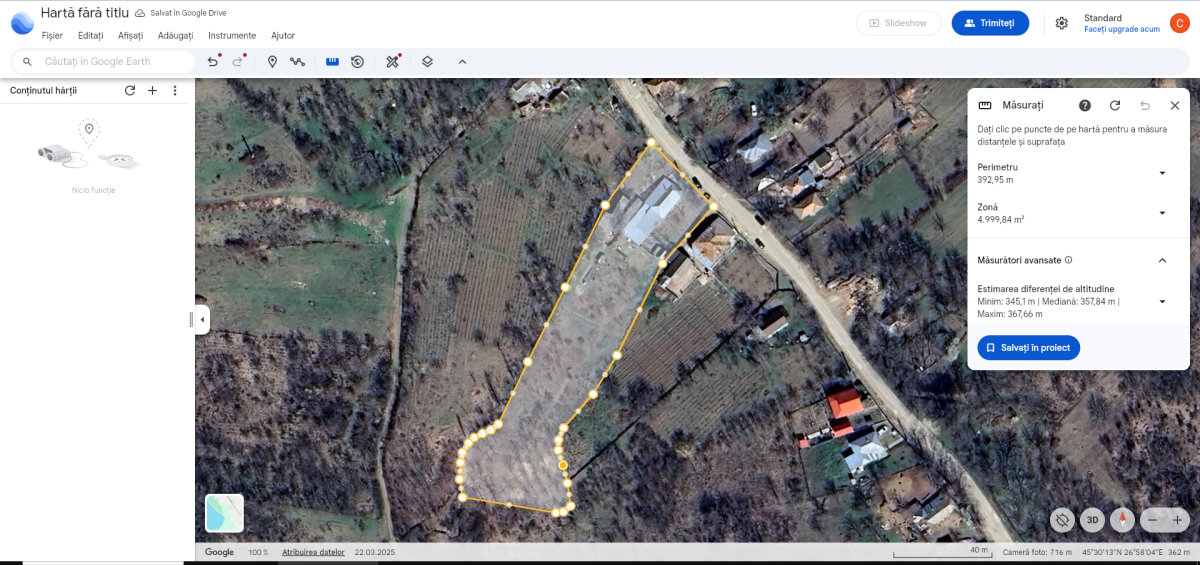Screen dimensions: 1200x565
Task: Open the Adăugați menu
Action: [175, 35]
